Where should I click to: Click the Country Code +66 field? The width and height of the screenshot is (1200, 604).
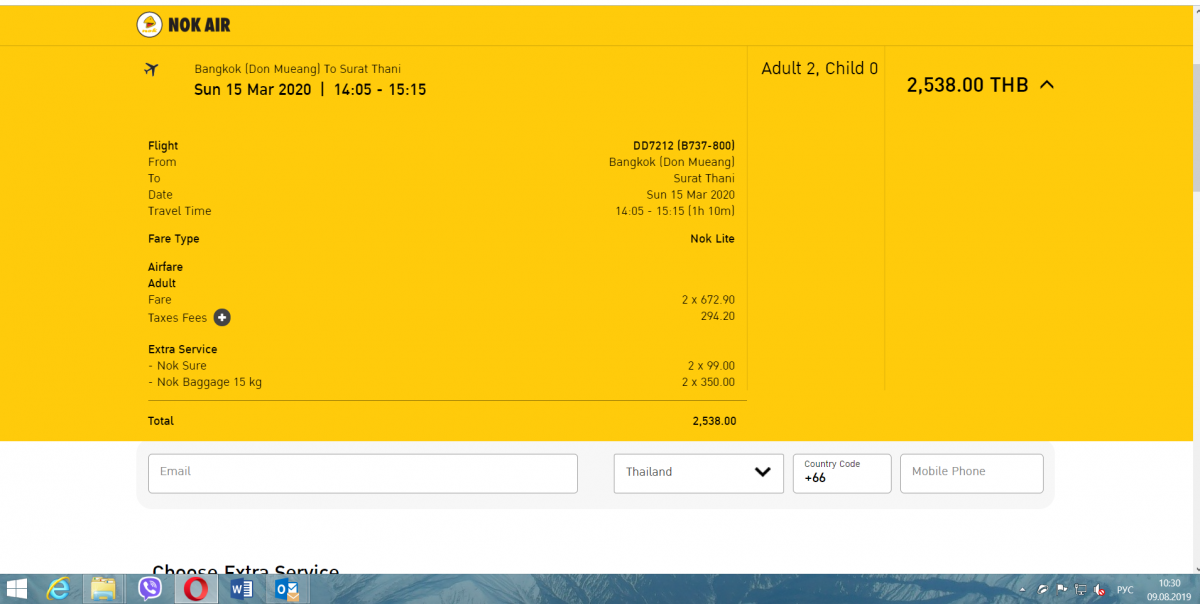coord(842,473)
